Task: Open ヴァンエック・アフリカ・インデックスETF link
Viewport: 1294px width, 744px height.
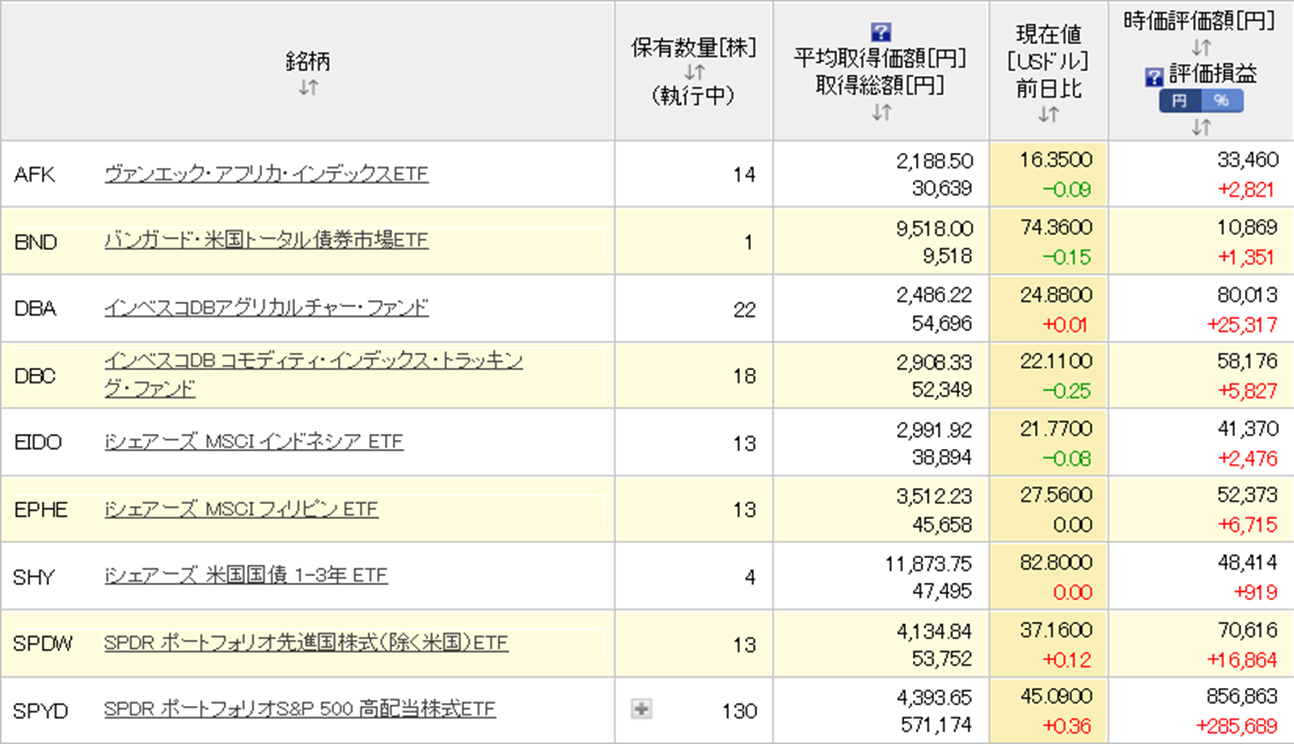Action: tap(266, 174)
